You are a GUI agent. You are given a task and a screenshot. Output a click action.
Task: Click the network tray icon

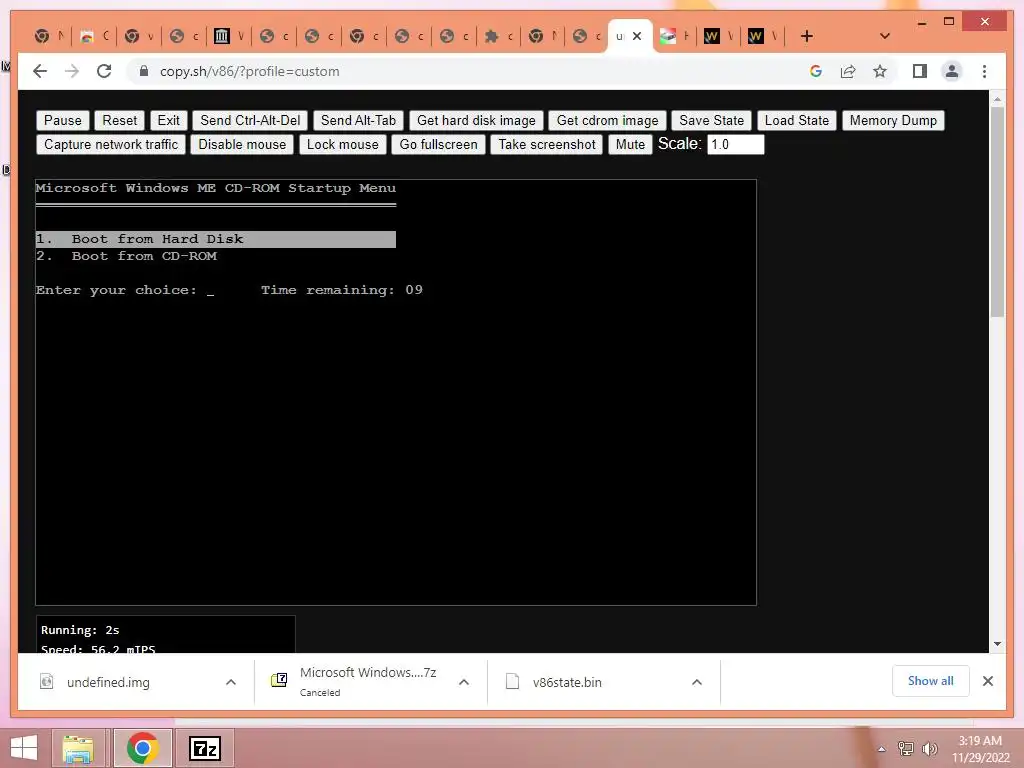(905, 749)
